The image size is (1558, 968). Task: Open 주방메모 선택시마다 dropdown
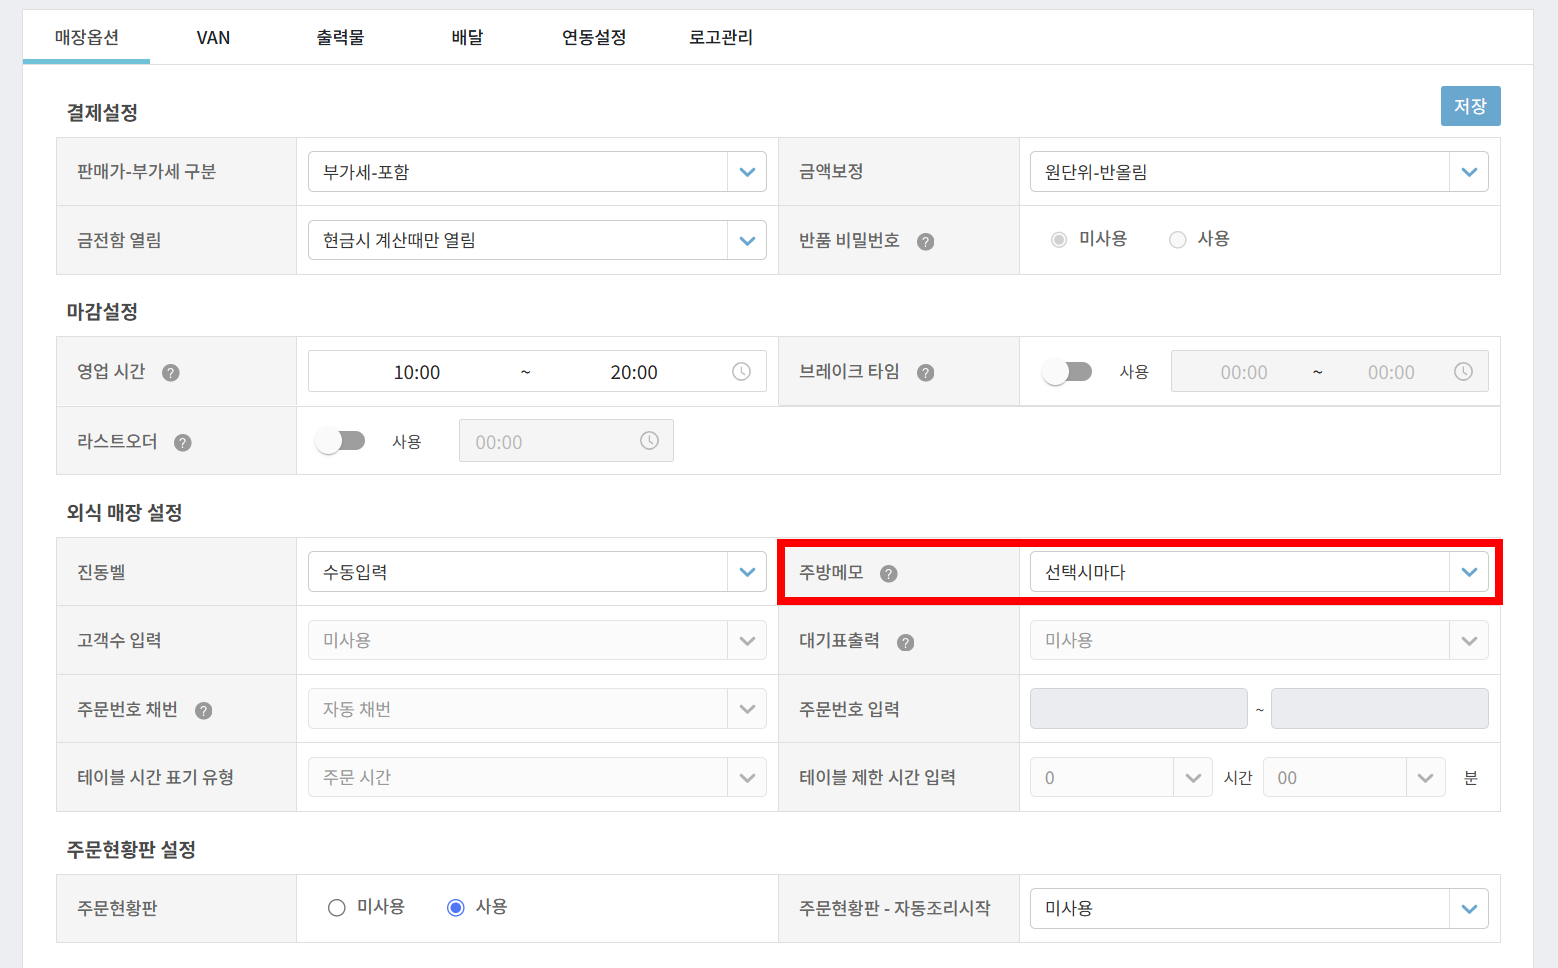click(x=1259, y=572)
